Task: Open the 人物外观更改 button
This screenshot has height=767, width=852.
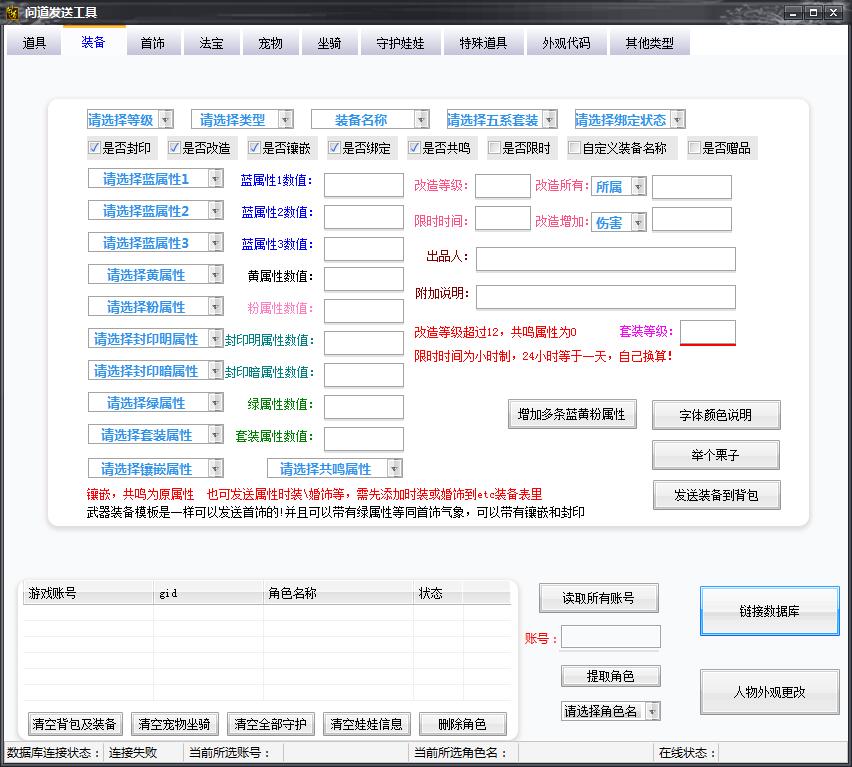Action: click(769, 692)
